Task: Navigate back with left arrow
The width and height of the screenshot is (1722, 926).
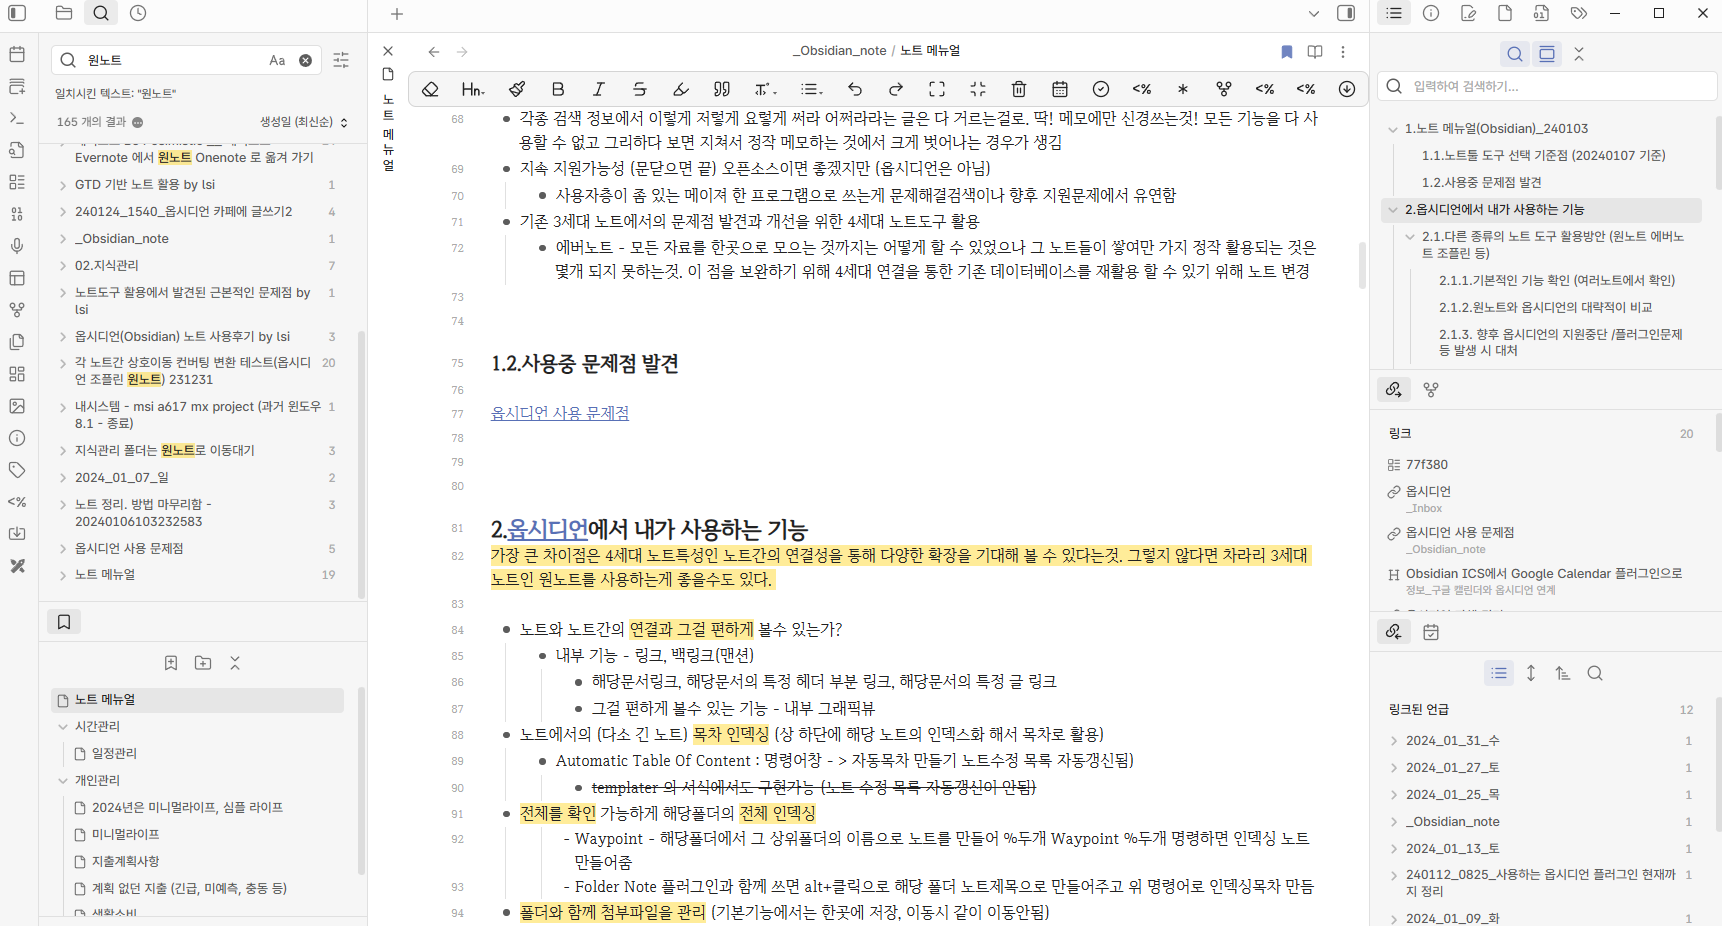Action: pos(434,51)
